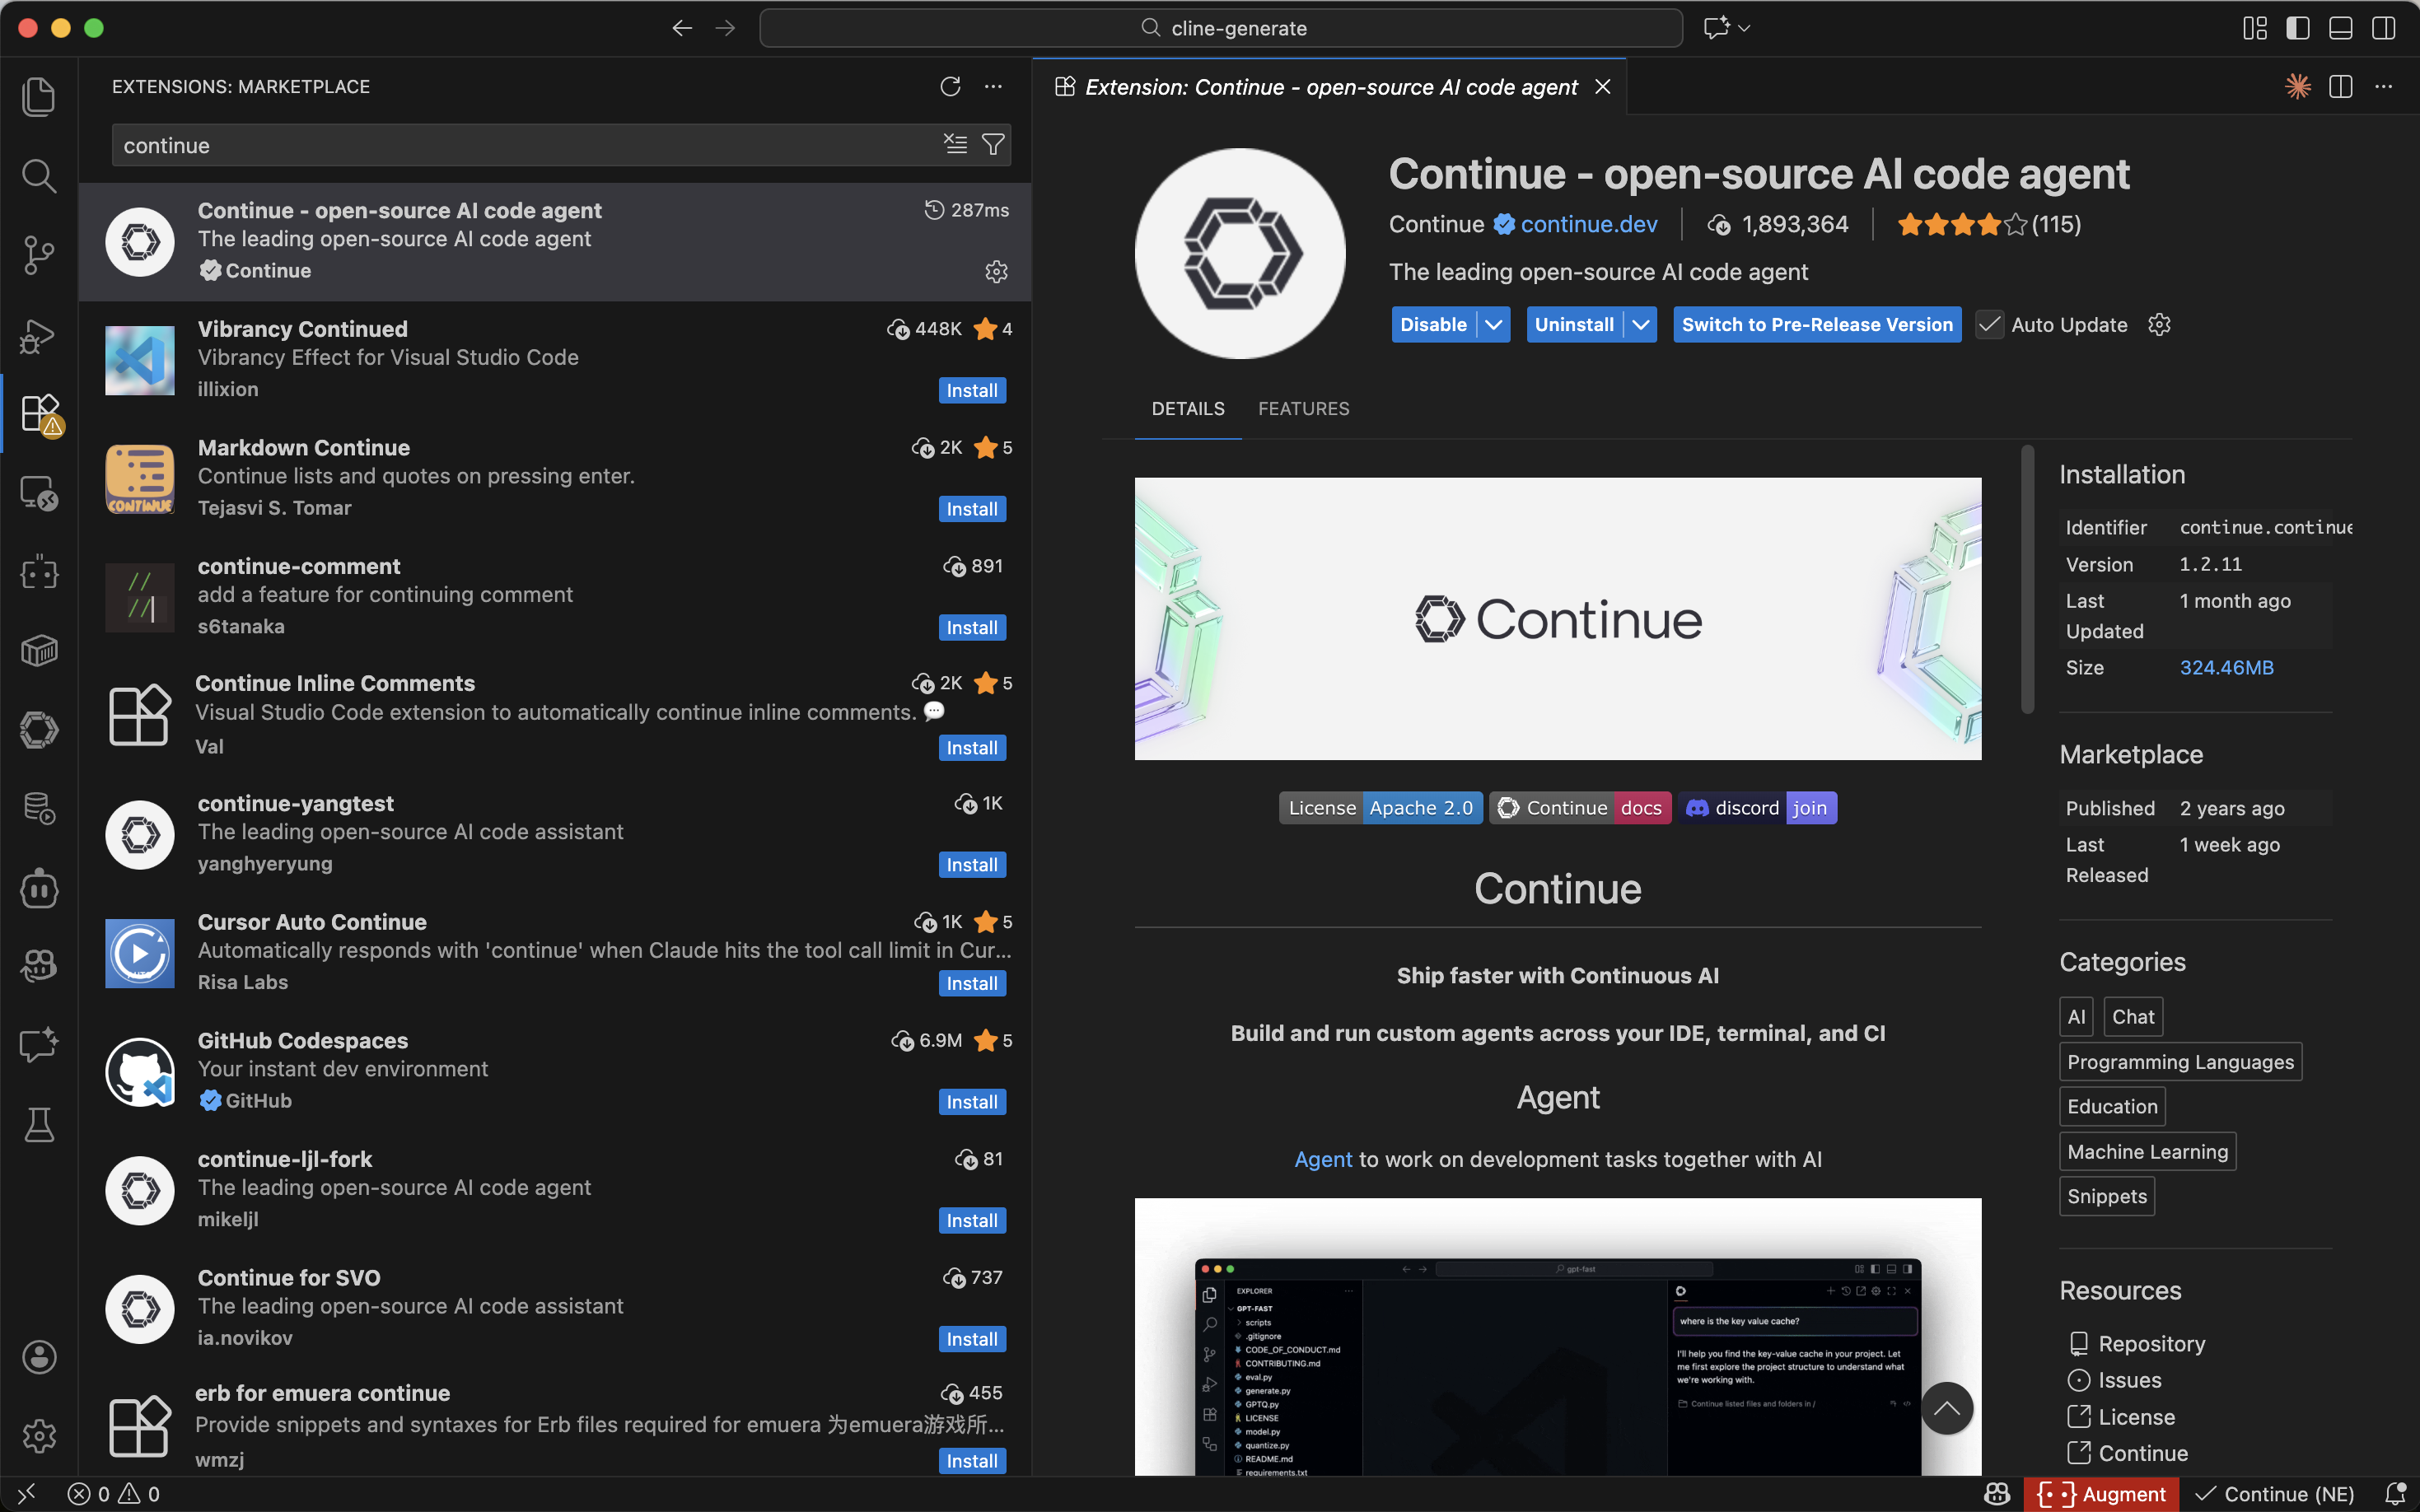Open Run and Debug view
The width and height of the screenshot is (2420, 1512).
(39, 335)
